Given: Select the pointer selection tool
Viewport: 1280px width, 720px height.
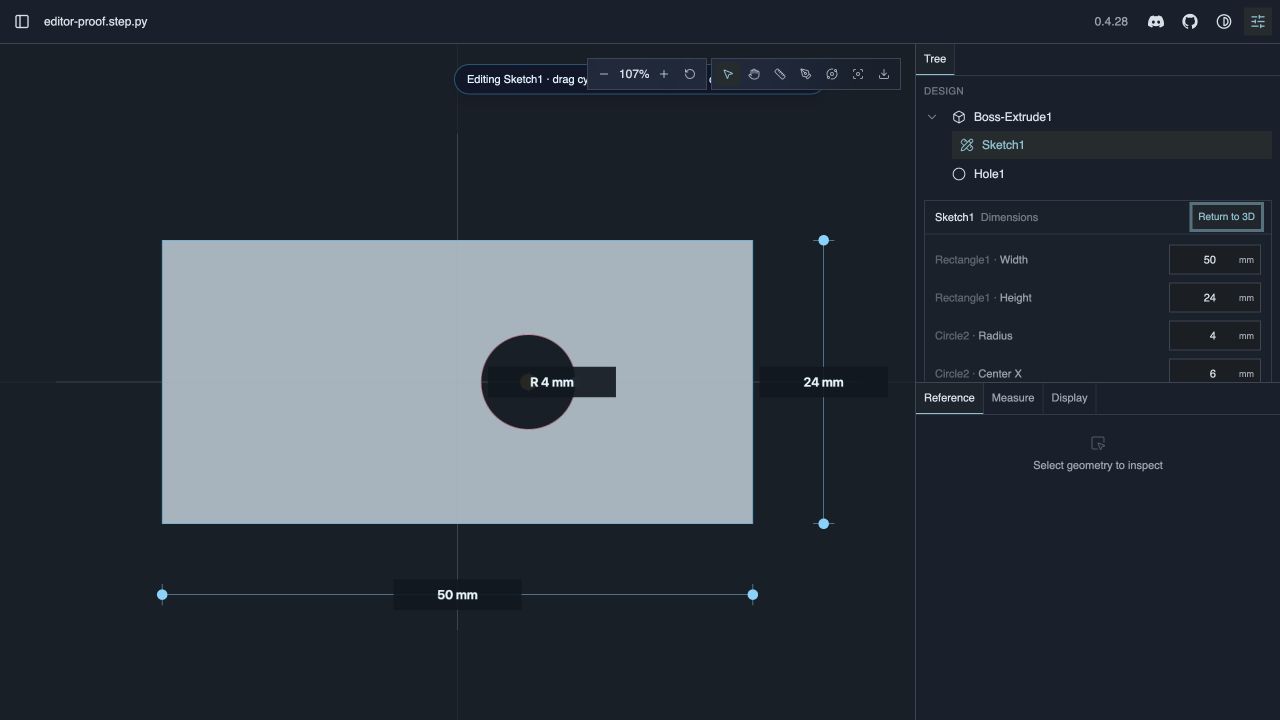Looking at the screenshot, I should pyautogui.click(x=728, y=74).
